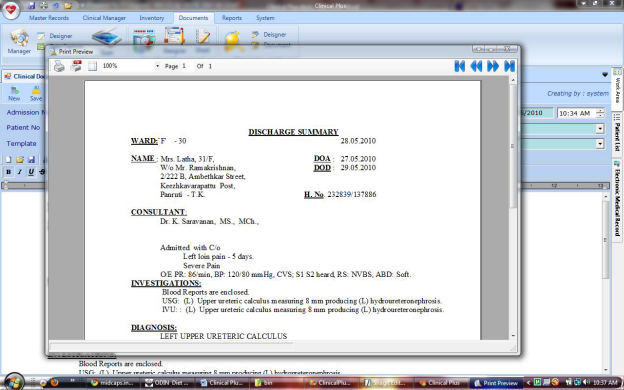Click 'Dr. K. Saravanan, MS., MCh.,' text
Screen dimensions: 624x390
(209, 221)
